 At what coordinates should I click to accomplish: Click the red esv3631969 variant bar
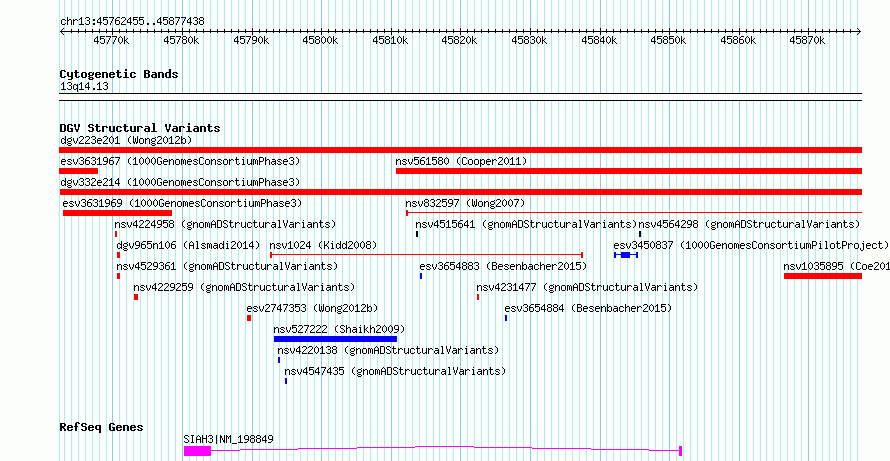pos(117,213)
